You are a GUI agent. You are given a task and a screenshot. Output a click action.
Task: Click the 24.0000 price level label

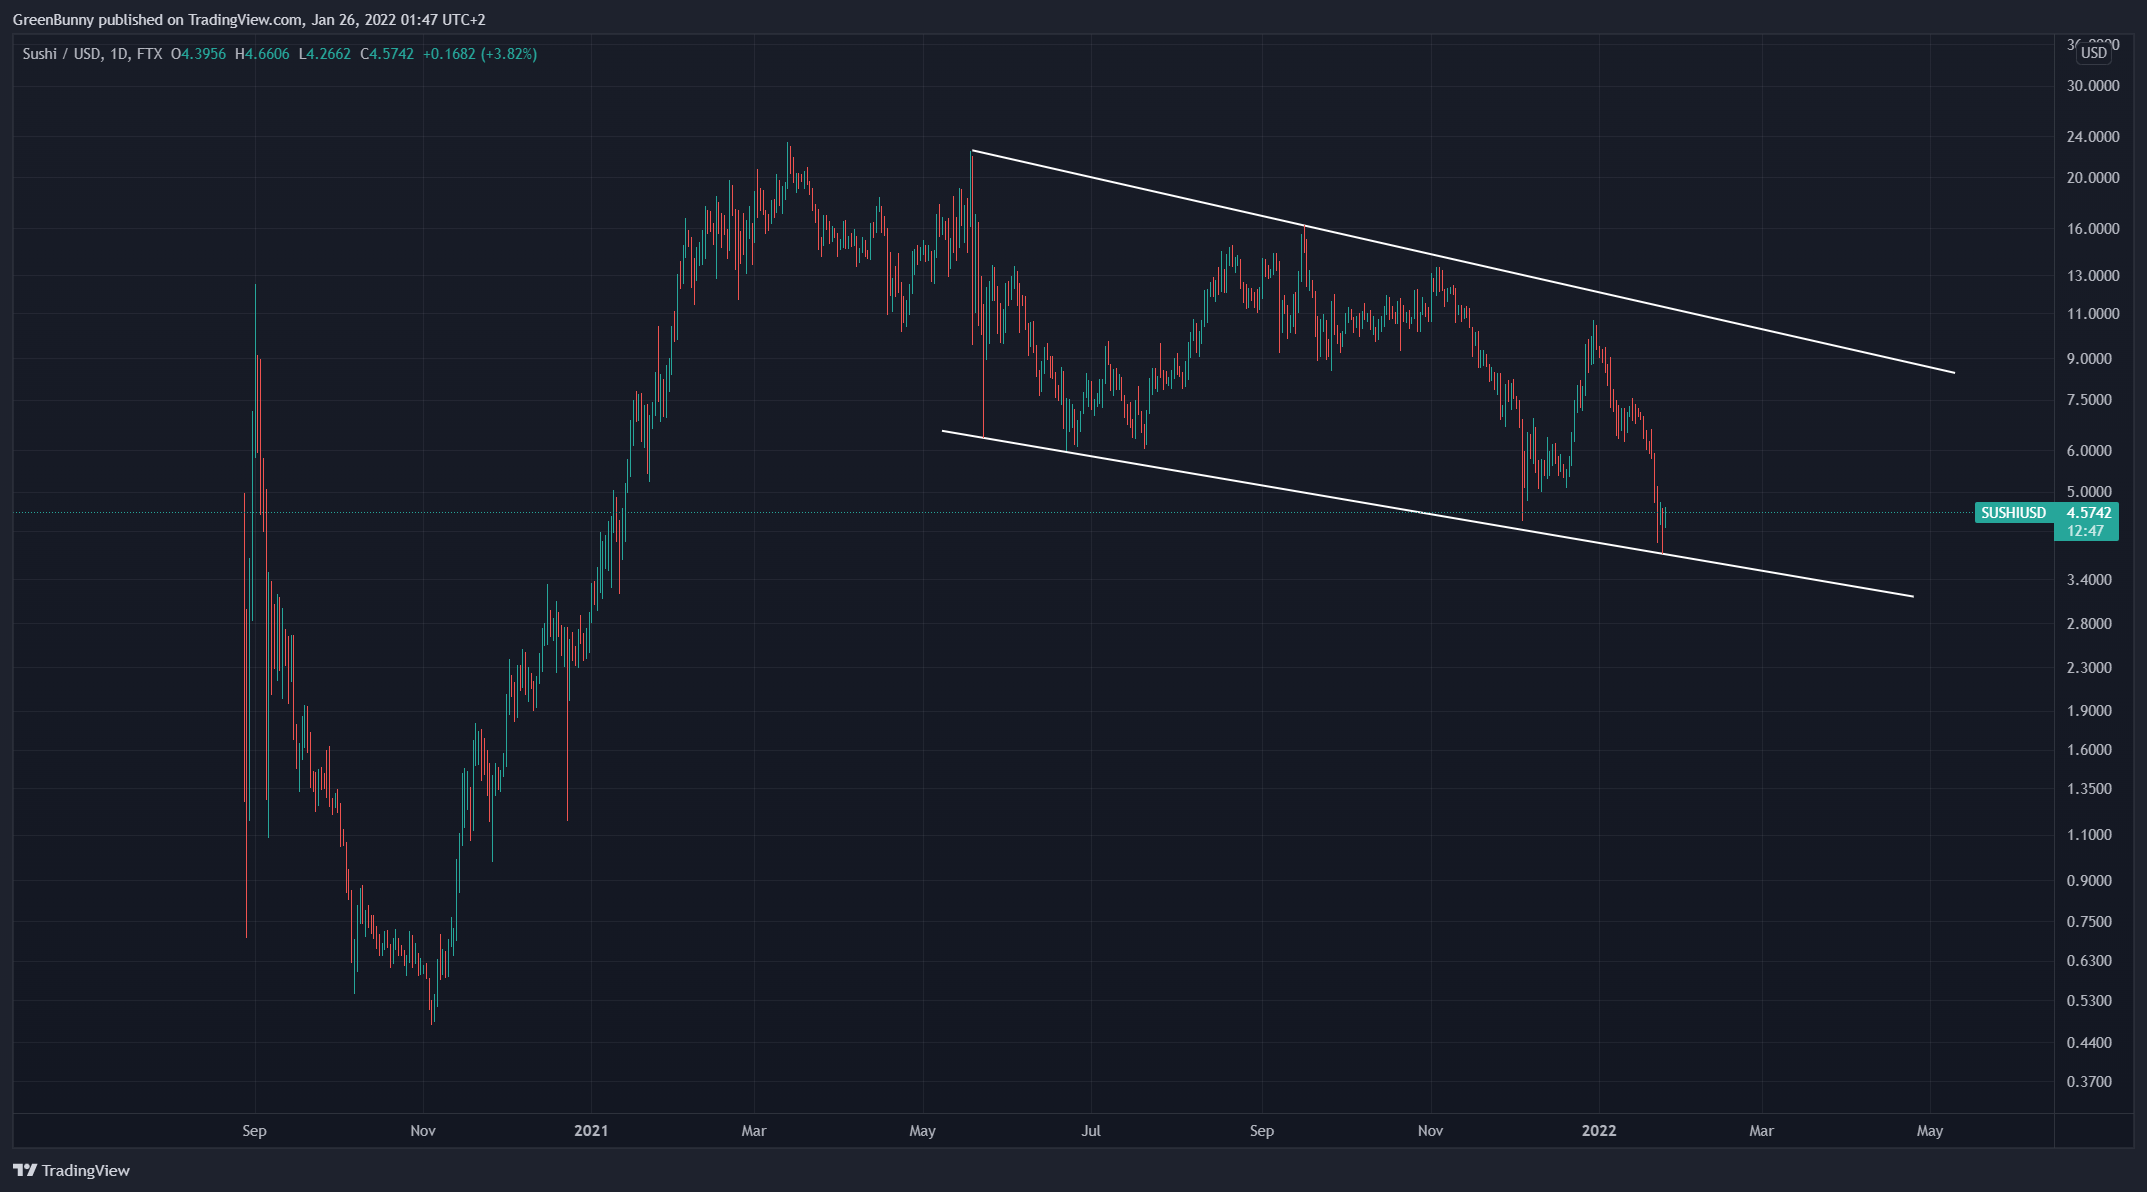point(2093,137)
